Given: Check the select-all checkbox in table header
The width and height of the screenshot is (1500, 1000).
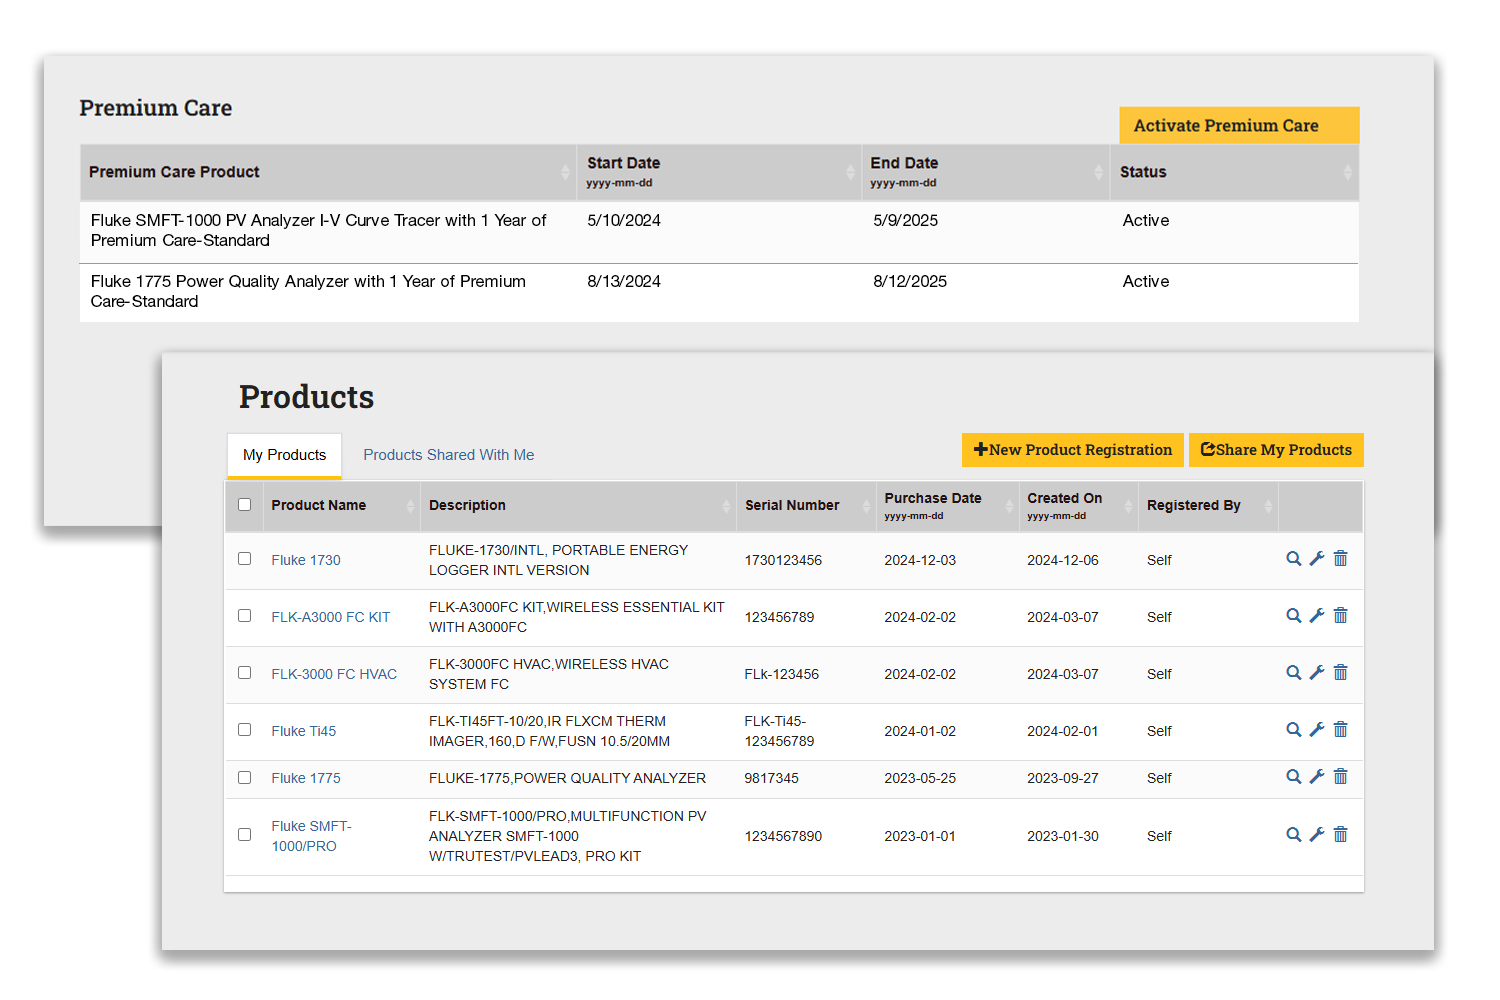Looking at the screenshot, I should (x=244, y=505).
